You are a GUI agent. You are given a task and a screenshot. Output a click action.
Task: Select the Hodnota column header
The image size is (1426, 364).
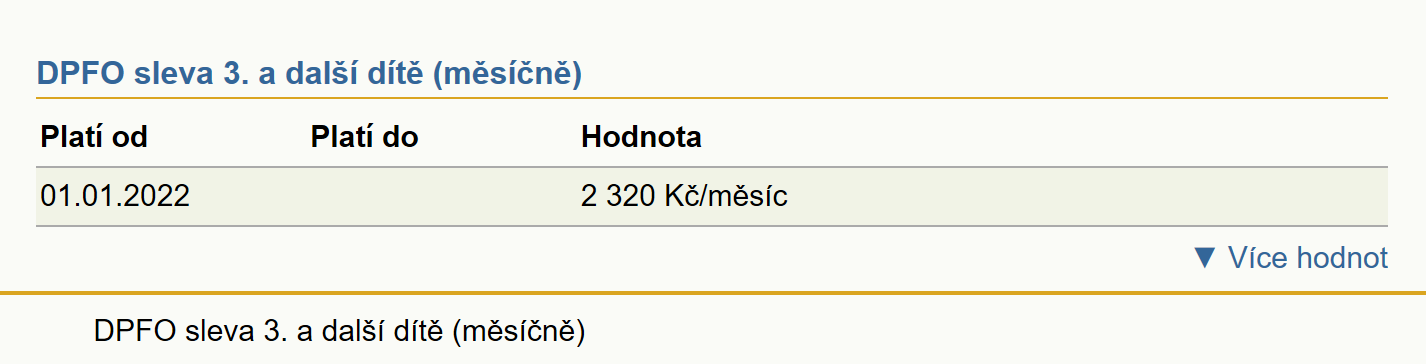[641, 137]
